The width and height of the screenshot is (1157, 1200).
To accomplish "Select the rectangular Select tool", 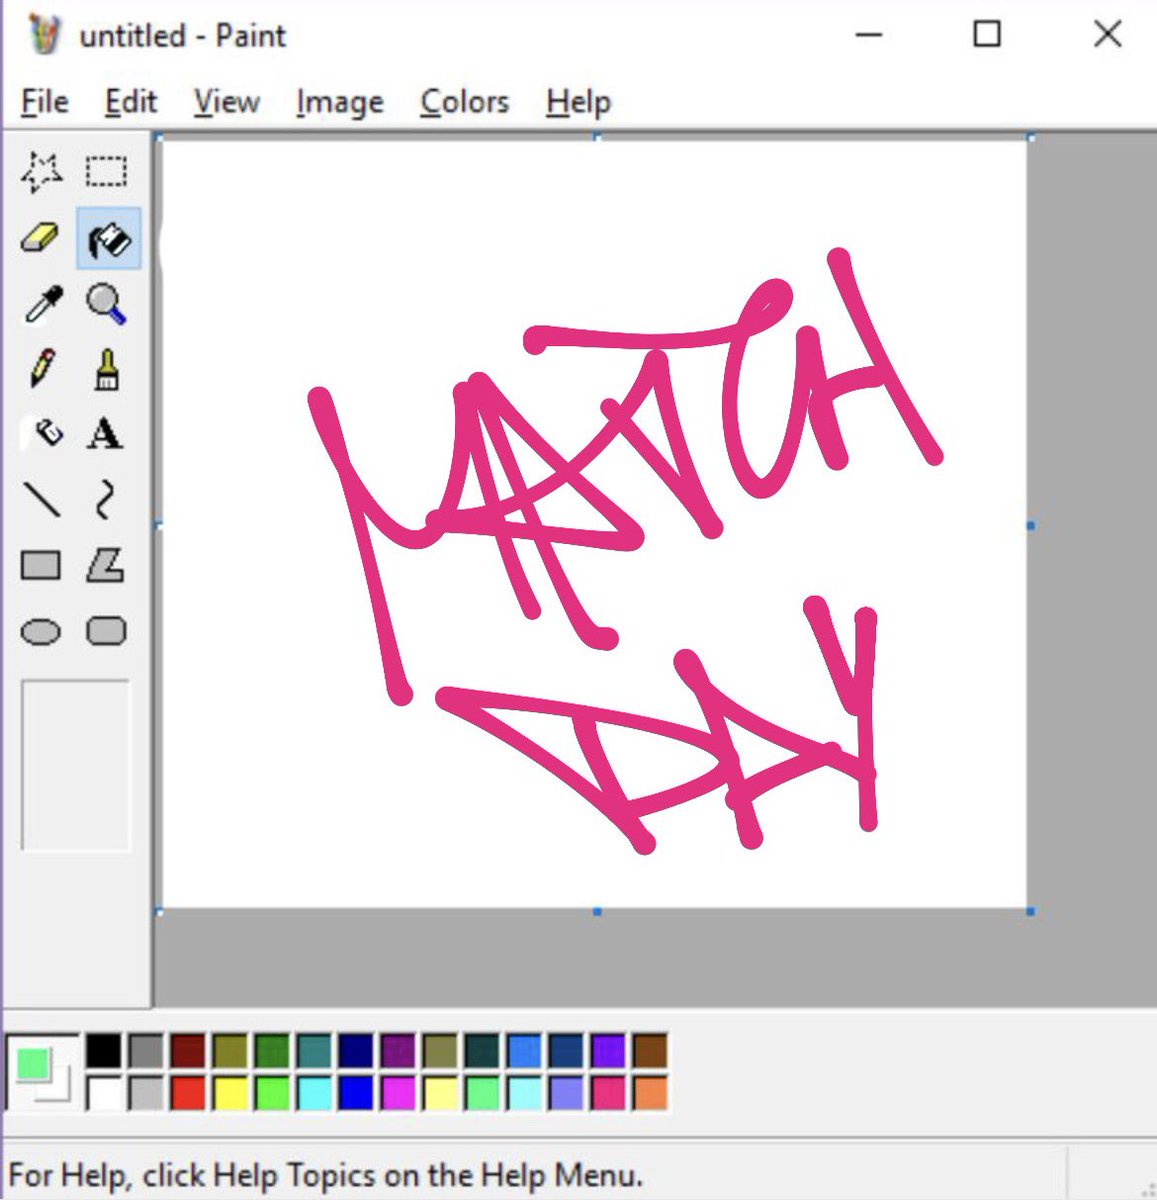I will (x=106, y=172).
